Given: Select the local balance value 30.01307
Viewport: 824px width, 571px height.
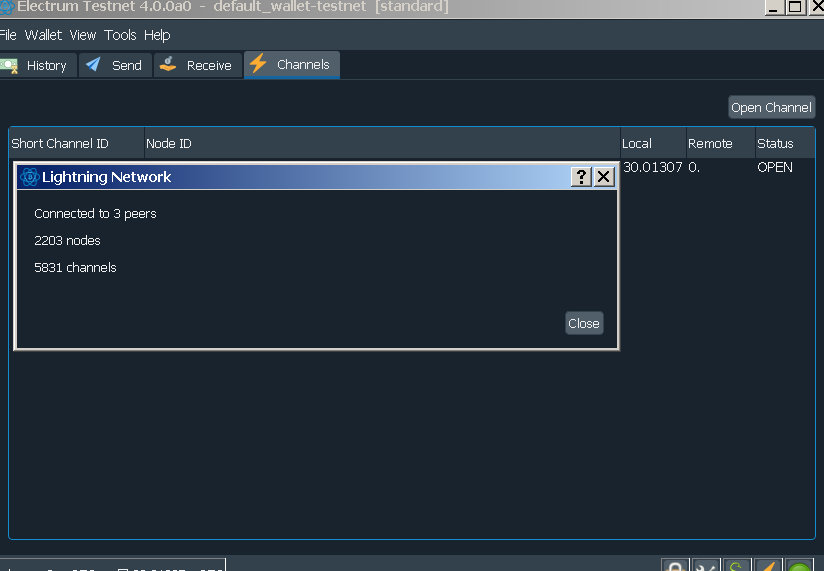Looking at the screenshot, I should pyautogui.click(x=653, y=167).
